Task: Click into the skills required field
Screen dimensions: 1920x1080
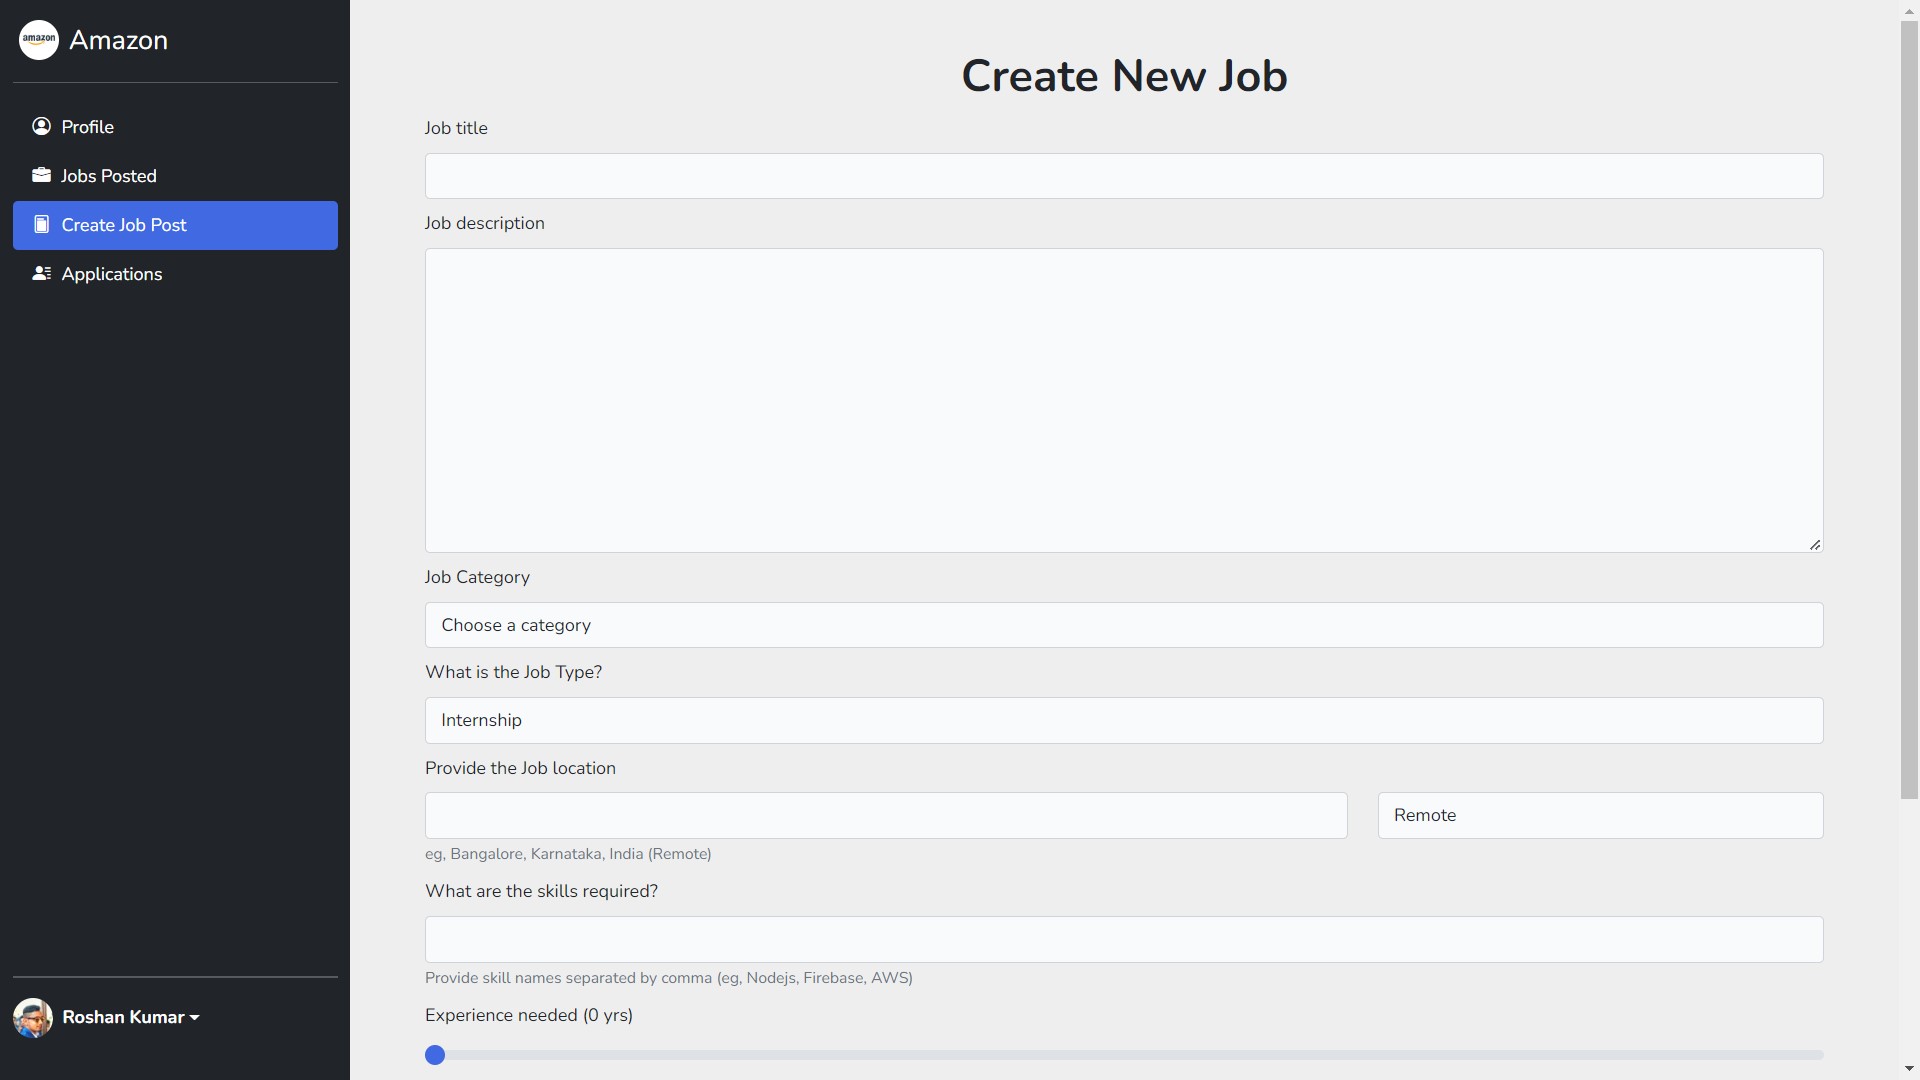Action: click(x=1123, y=939)
